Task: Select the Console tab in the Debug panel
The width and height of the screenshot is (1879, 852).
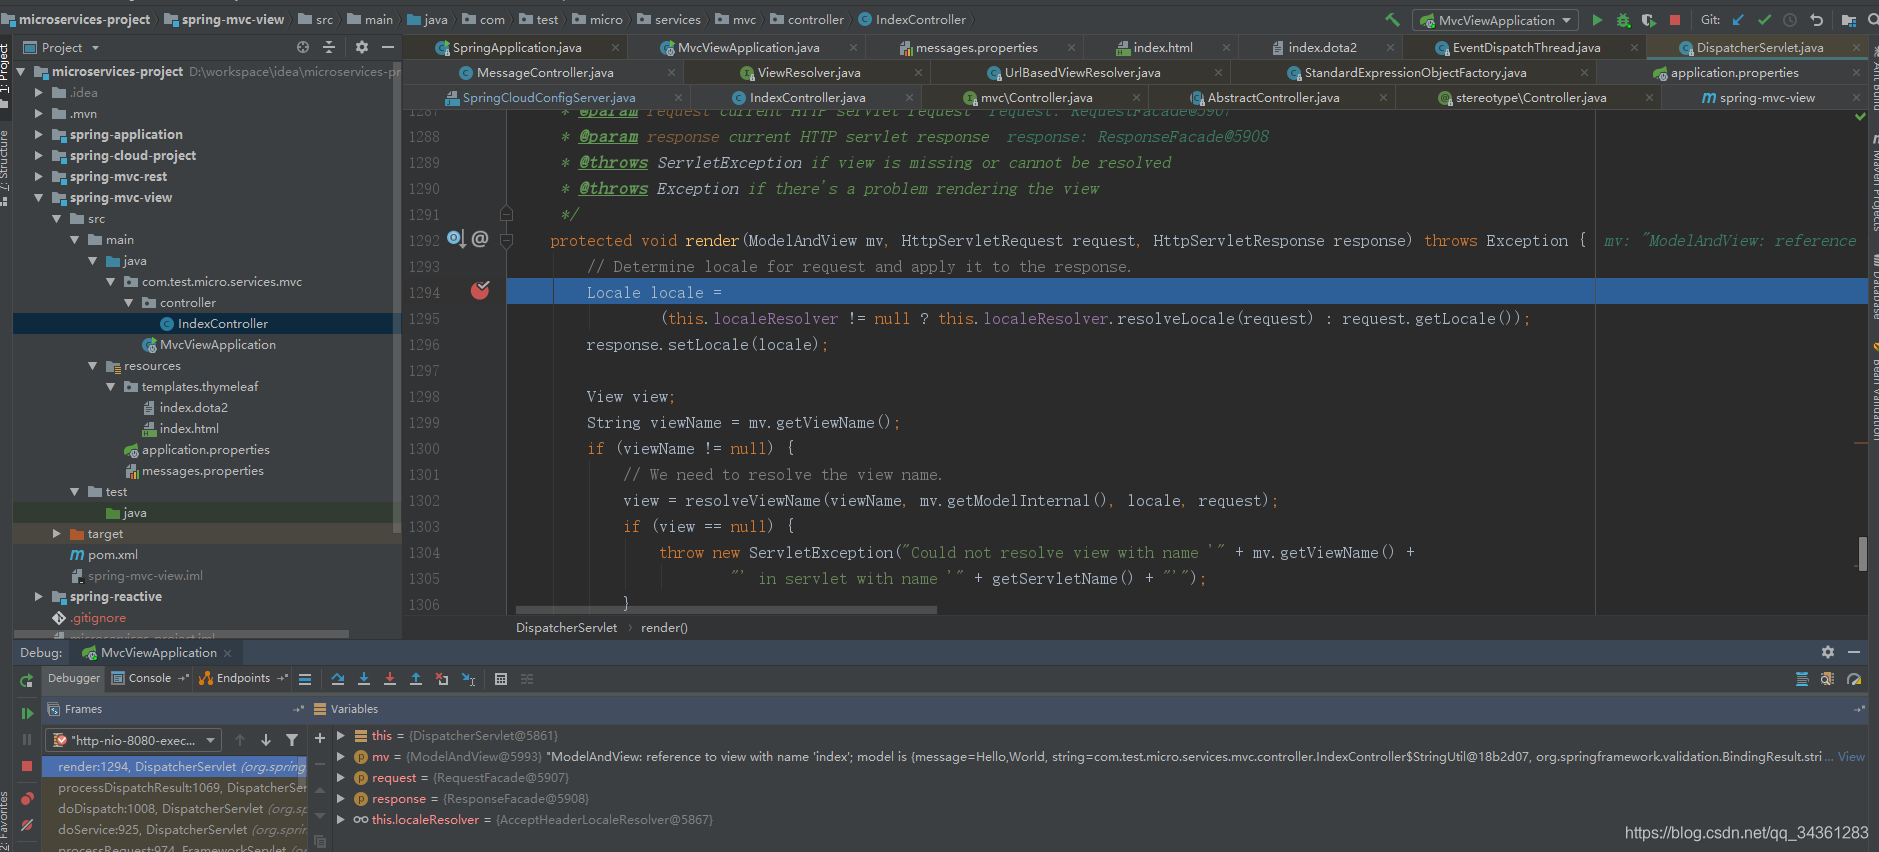Action: click(x=149, y=678)
